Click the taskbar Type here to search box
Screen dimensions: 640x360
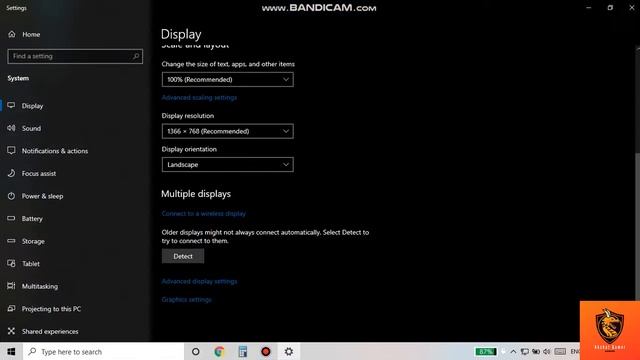tap(104, 351)
